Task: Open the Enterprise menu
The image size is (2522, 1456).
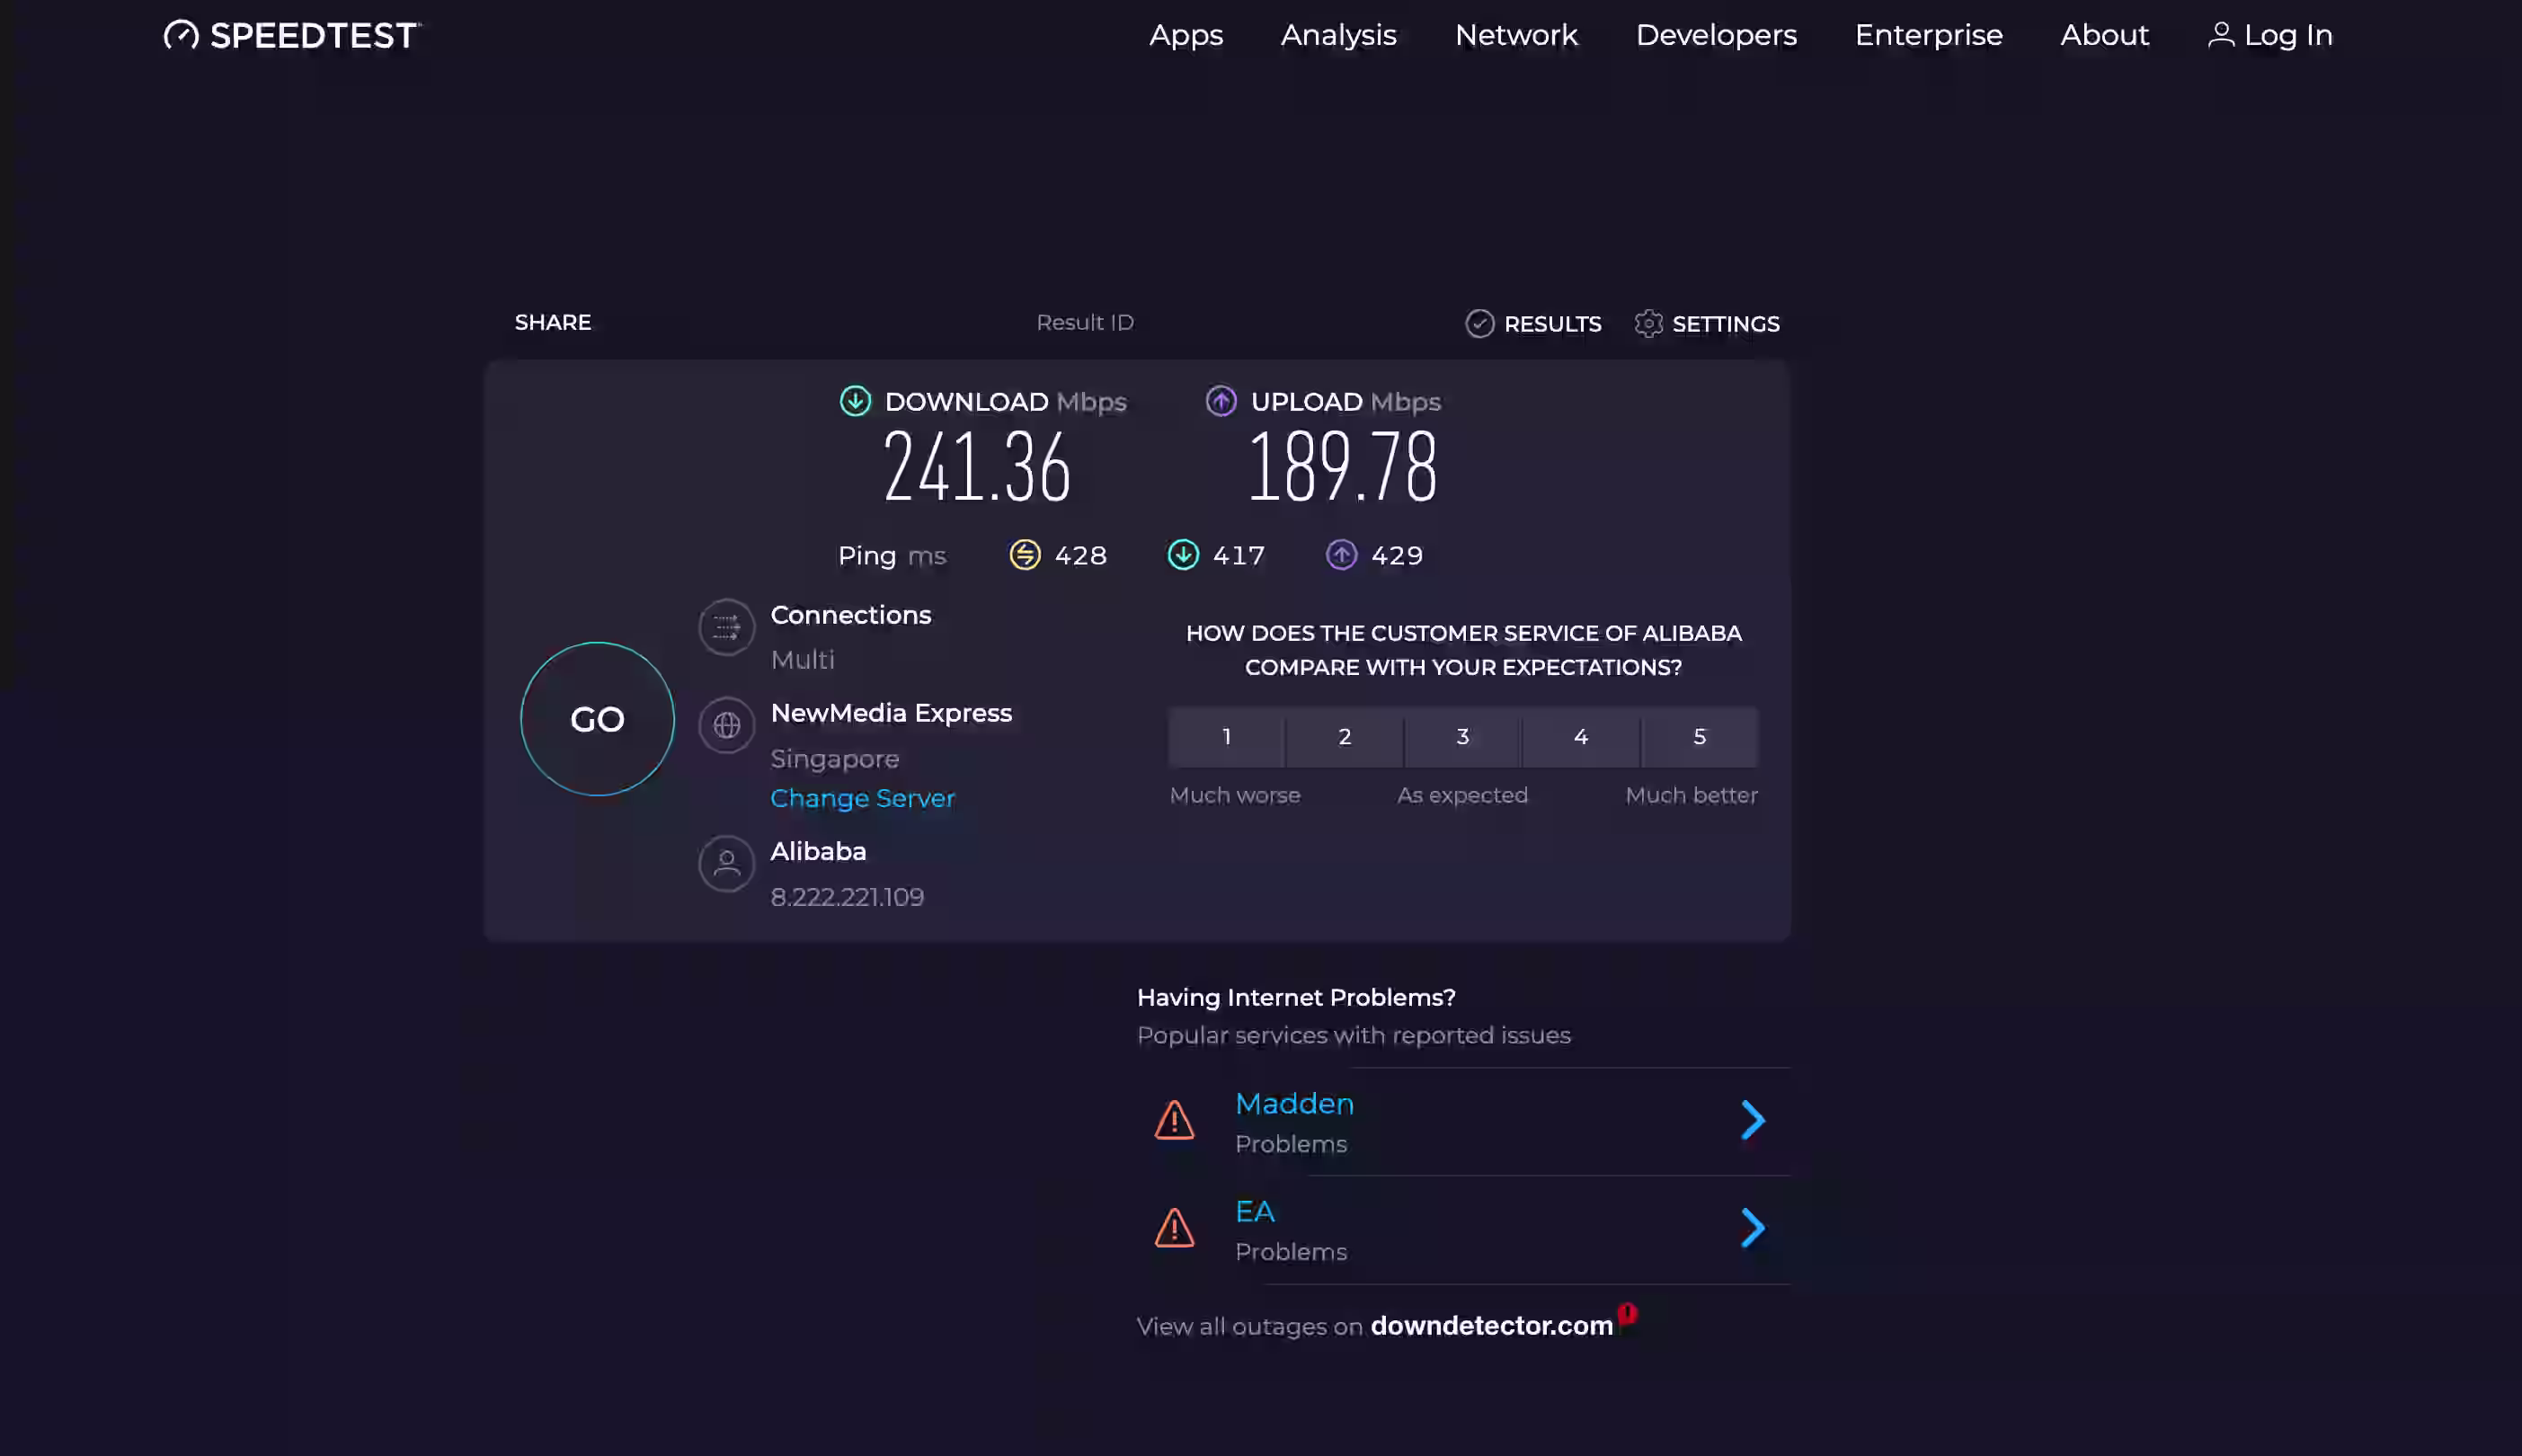Action: (x=1928, y=35)
